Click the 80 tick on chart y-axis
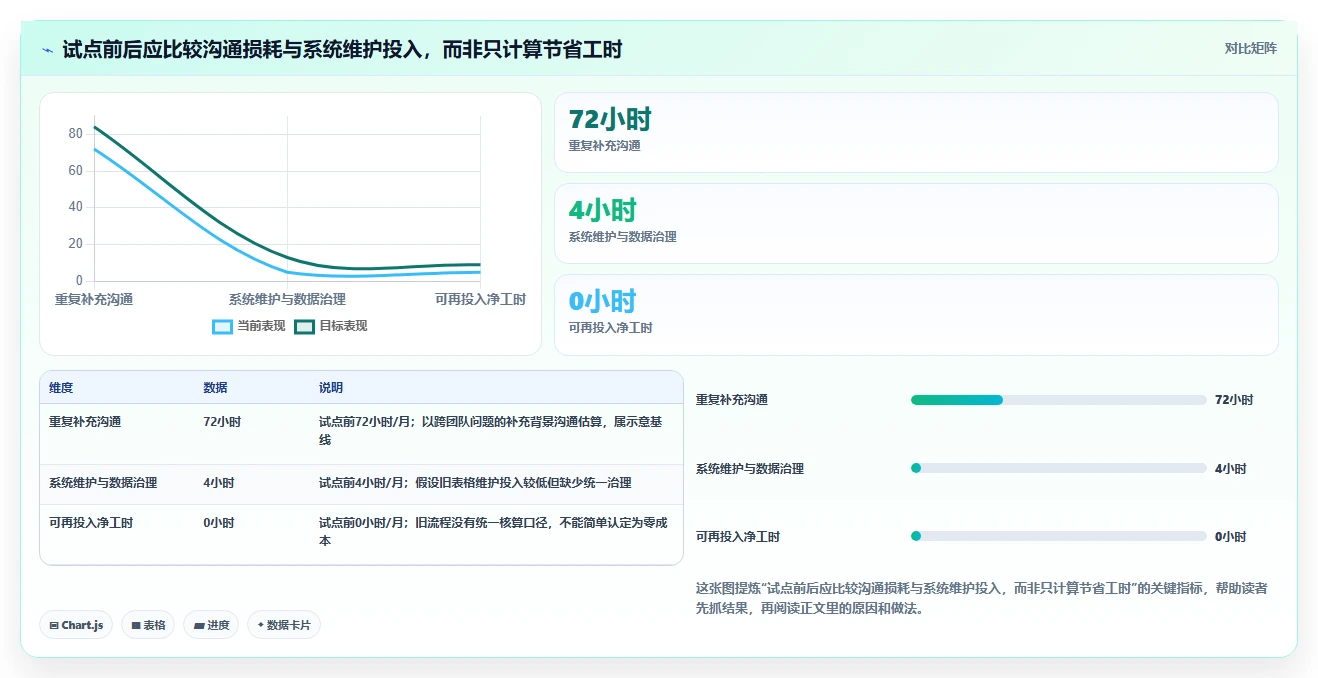This screenshot has width=1318, height=678. point(76,134)
